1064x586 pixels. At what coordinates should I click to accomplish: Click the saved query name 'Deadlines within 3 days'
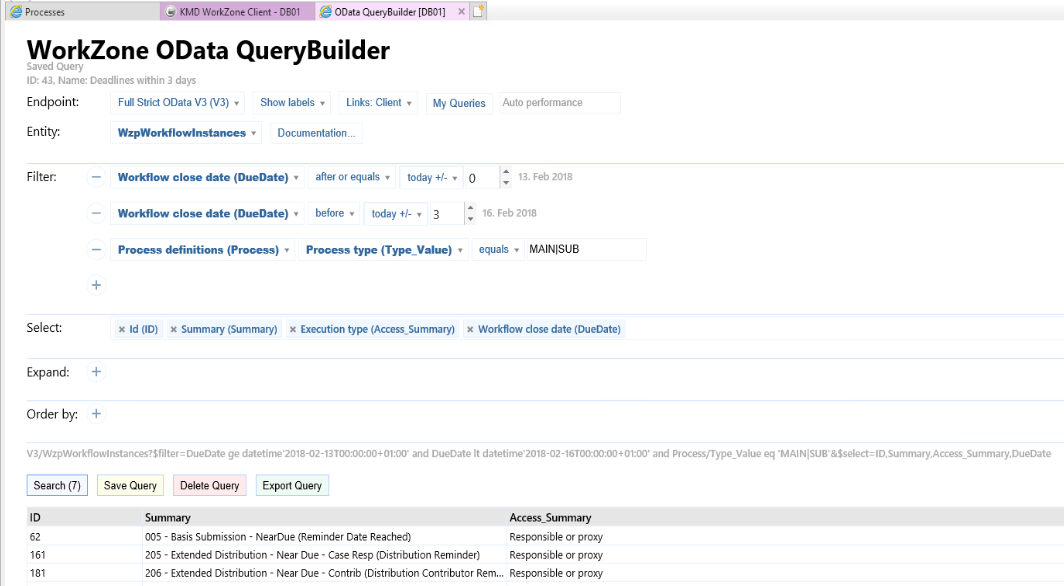[x=143, y=80]
